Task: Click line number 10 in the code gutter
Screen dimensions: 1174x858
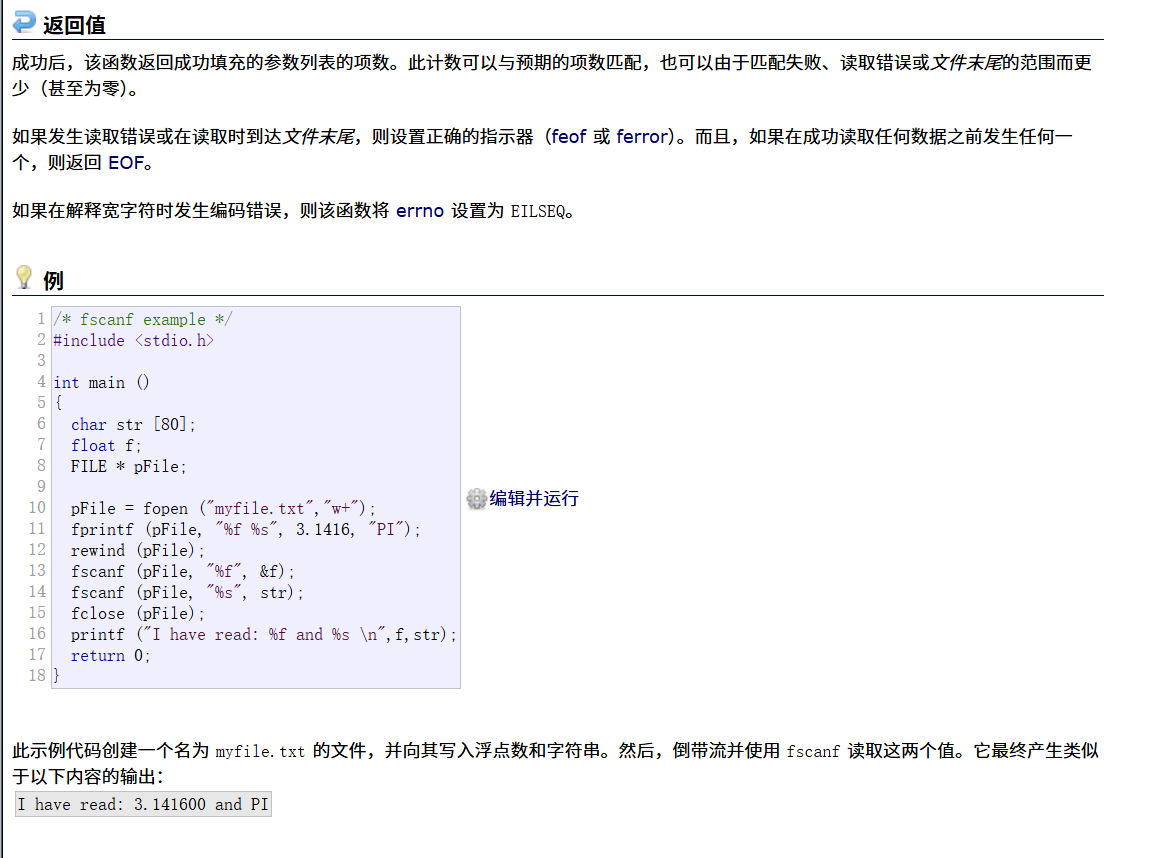Action: pyautogui.click(x=37, y=508)
